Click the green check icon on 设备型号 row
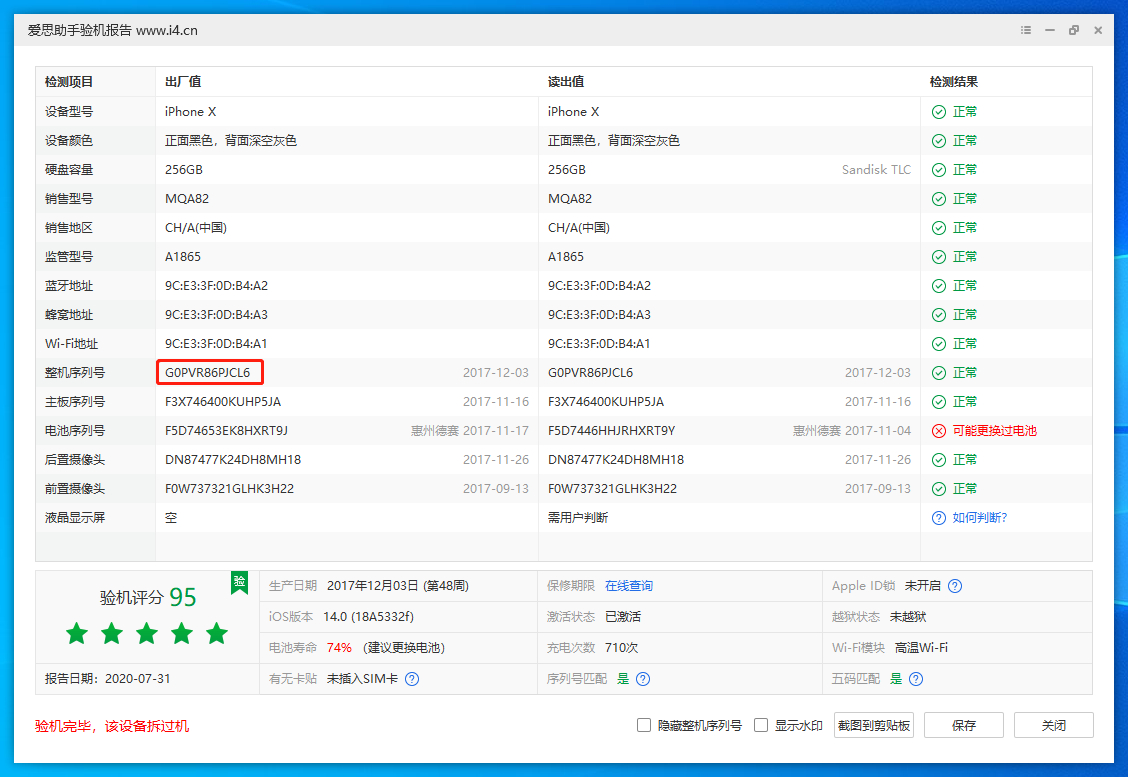Image resolution: width=1128 pixels, height=777 pixels. (x=938, y=111)
